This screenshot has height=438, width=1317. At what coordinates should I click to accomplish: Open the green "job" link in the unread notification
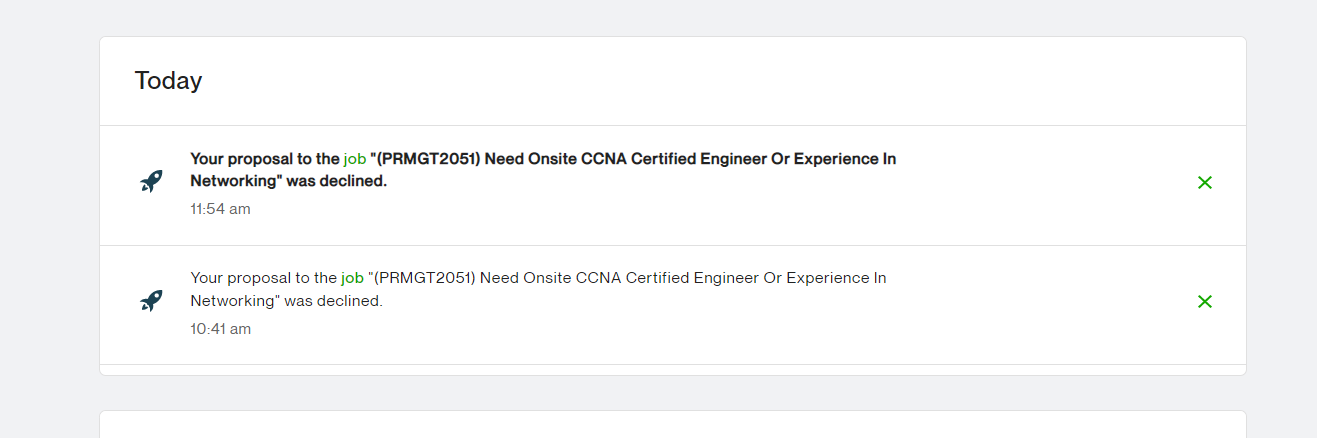(355, 159)
